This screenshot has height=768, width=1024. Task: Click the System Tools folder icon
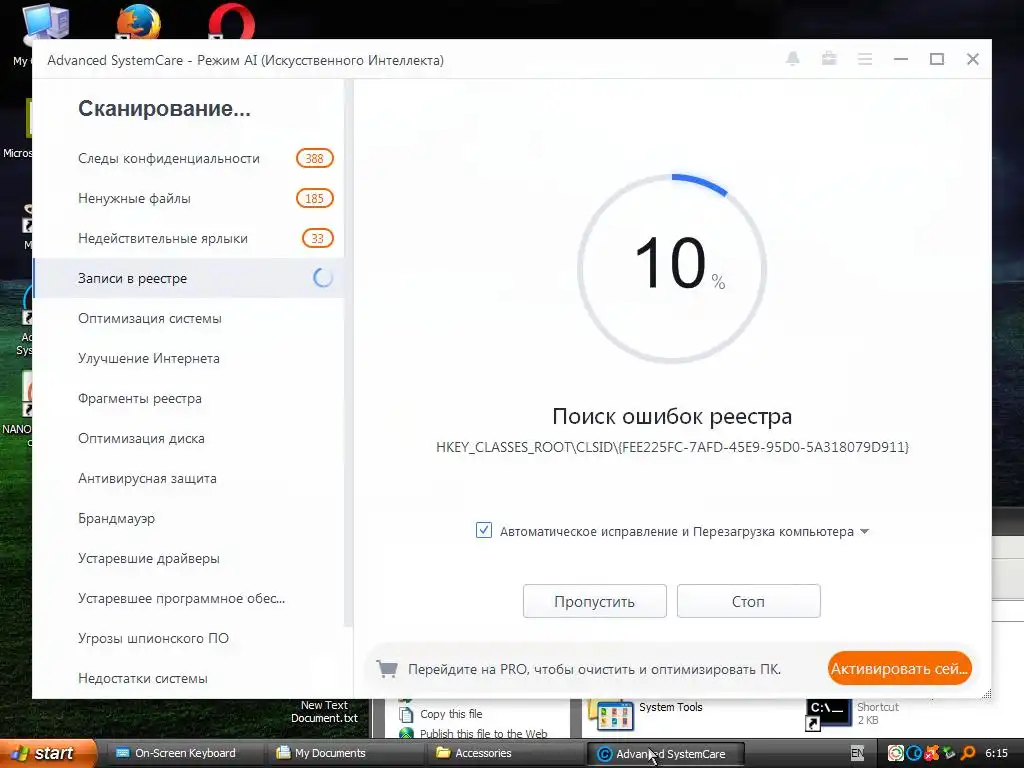(611, 715)
